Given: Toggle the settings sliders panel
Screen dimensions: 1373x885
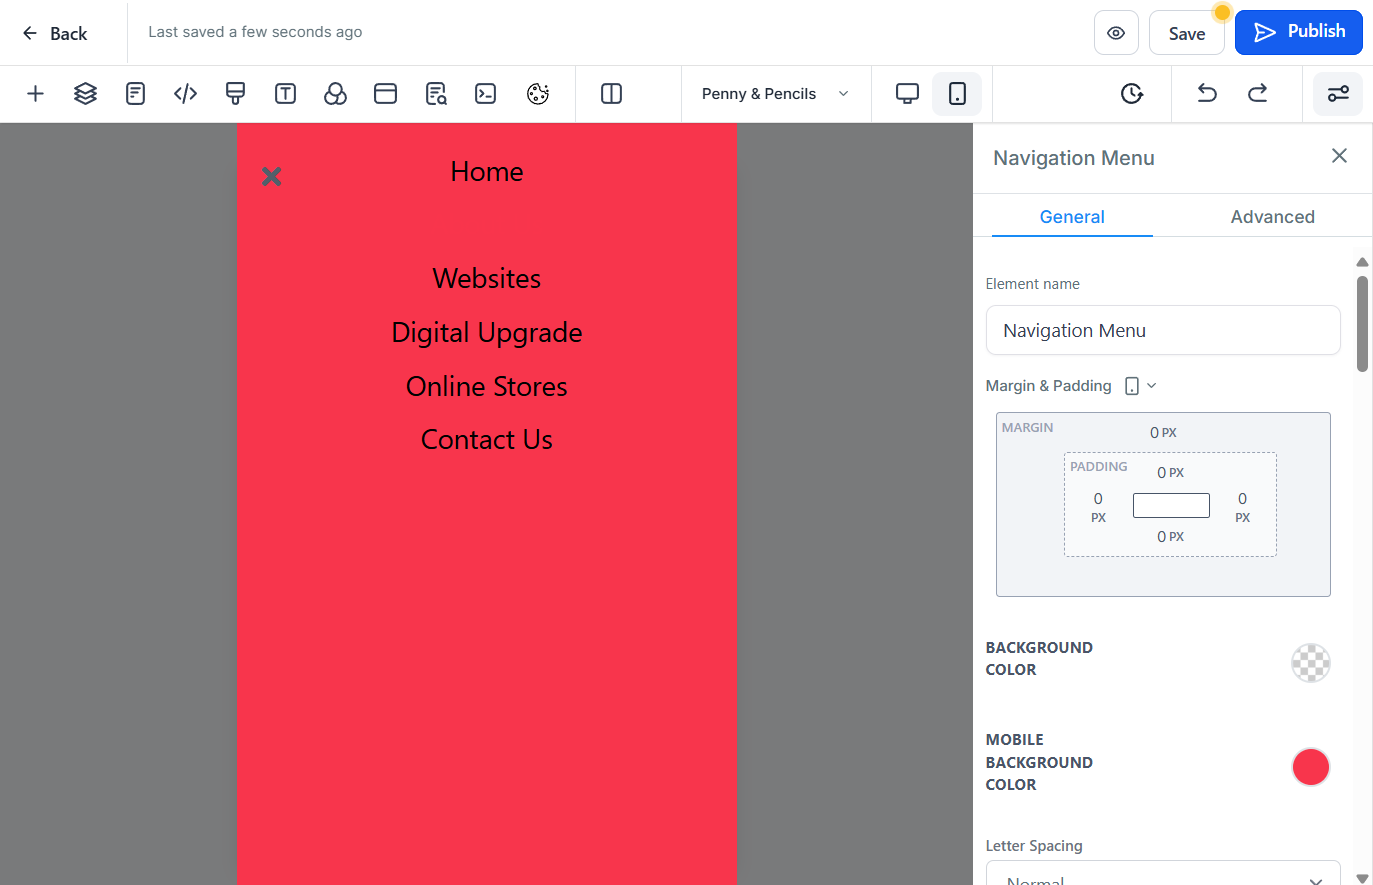Looking at the screenshot, I should (x=1338, y=94).
